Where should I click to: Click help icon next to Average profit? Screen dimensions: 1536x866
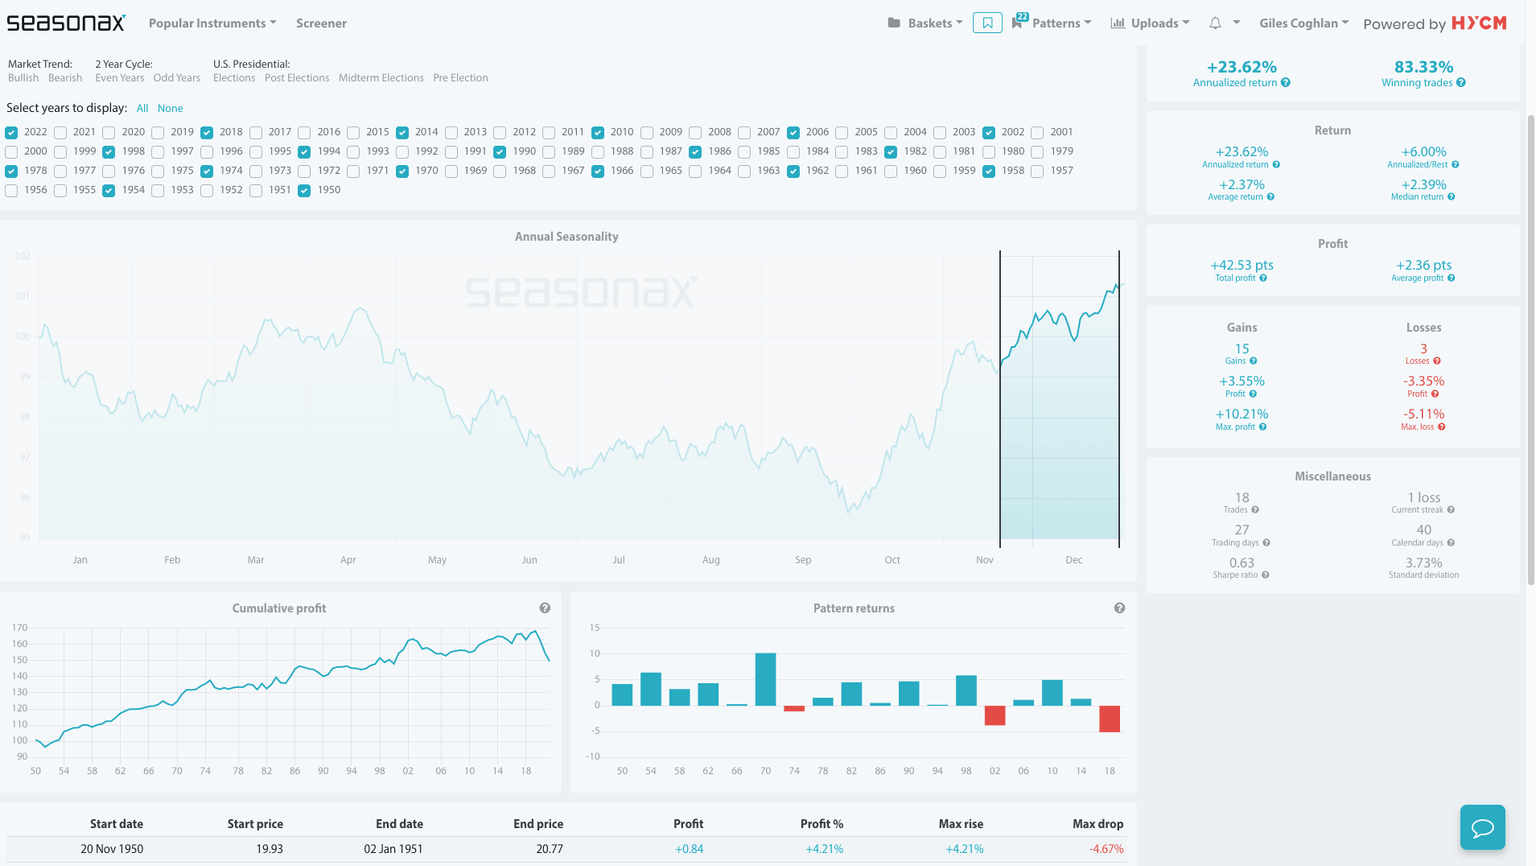tap(1451, 278)
